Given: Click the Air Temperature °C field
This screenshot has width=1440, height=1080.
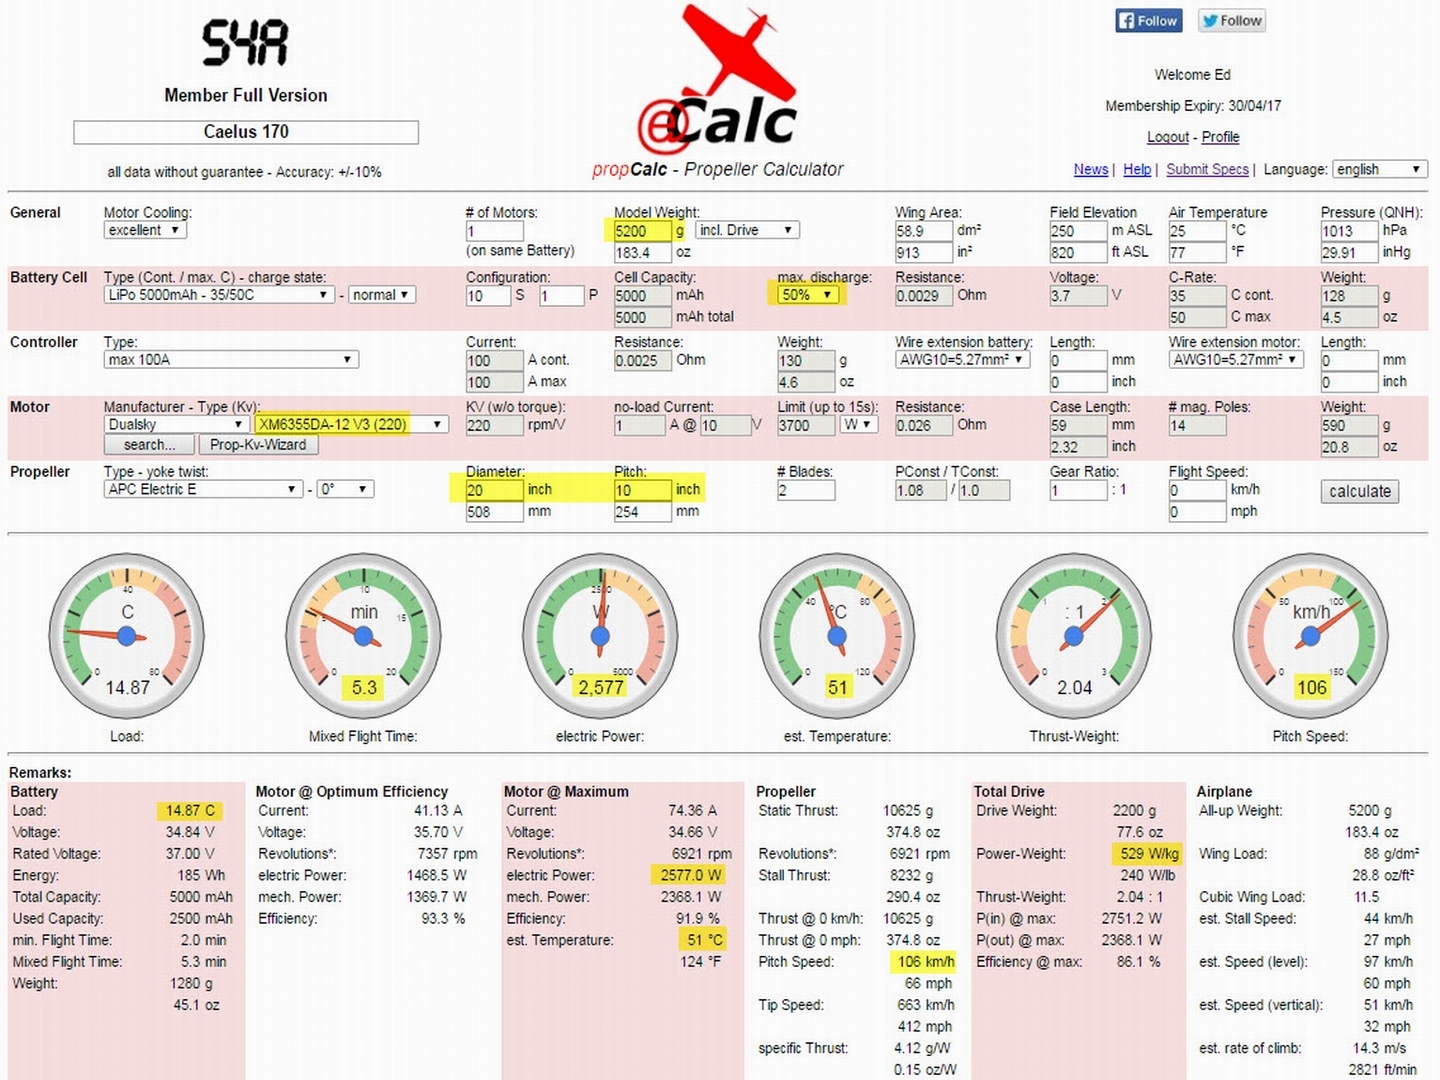Looking at the screenshot, I should [1197, 231].
